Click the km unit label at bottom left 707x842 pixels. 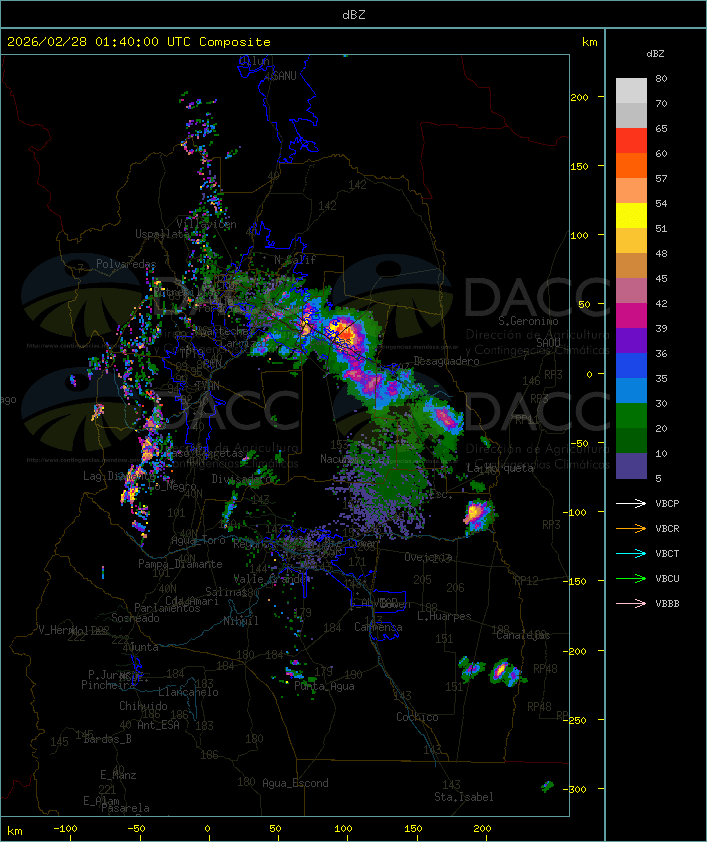(14, 831)
